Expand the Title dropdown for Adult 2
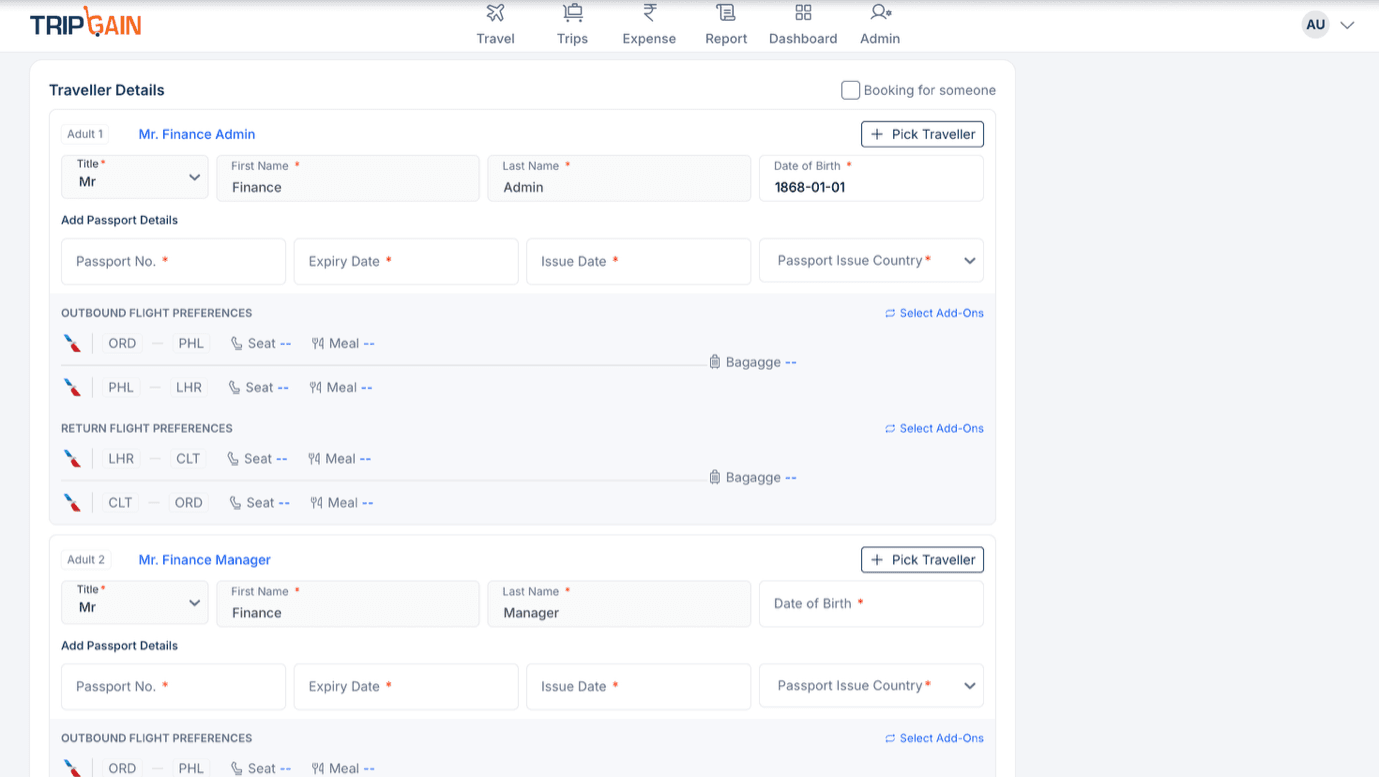 point(135,604)
